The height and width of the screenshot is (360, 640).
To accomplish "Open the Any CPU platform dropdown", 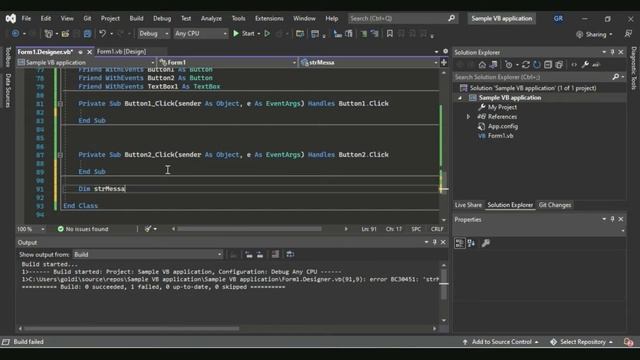I will (200, 33).
